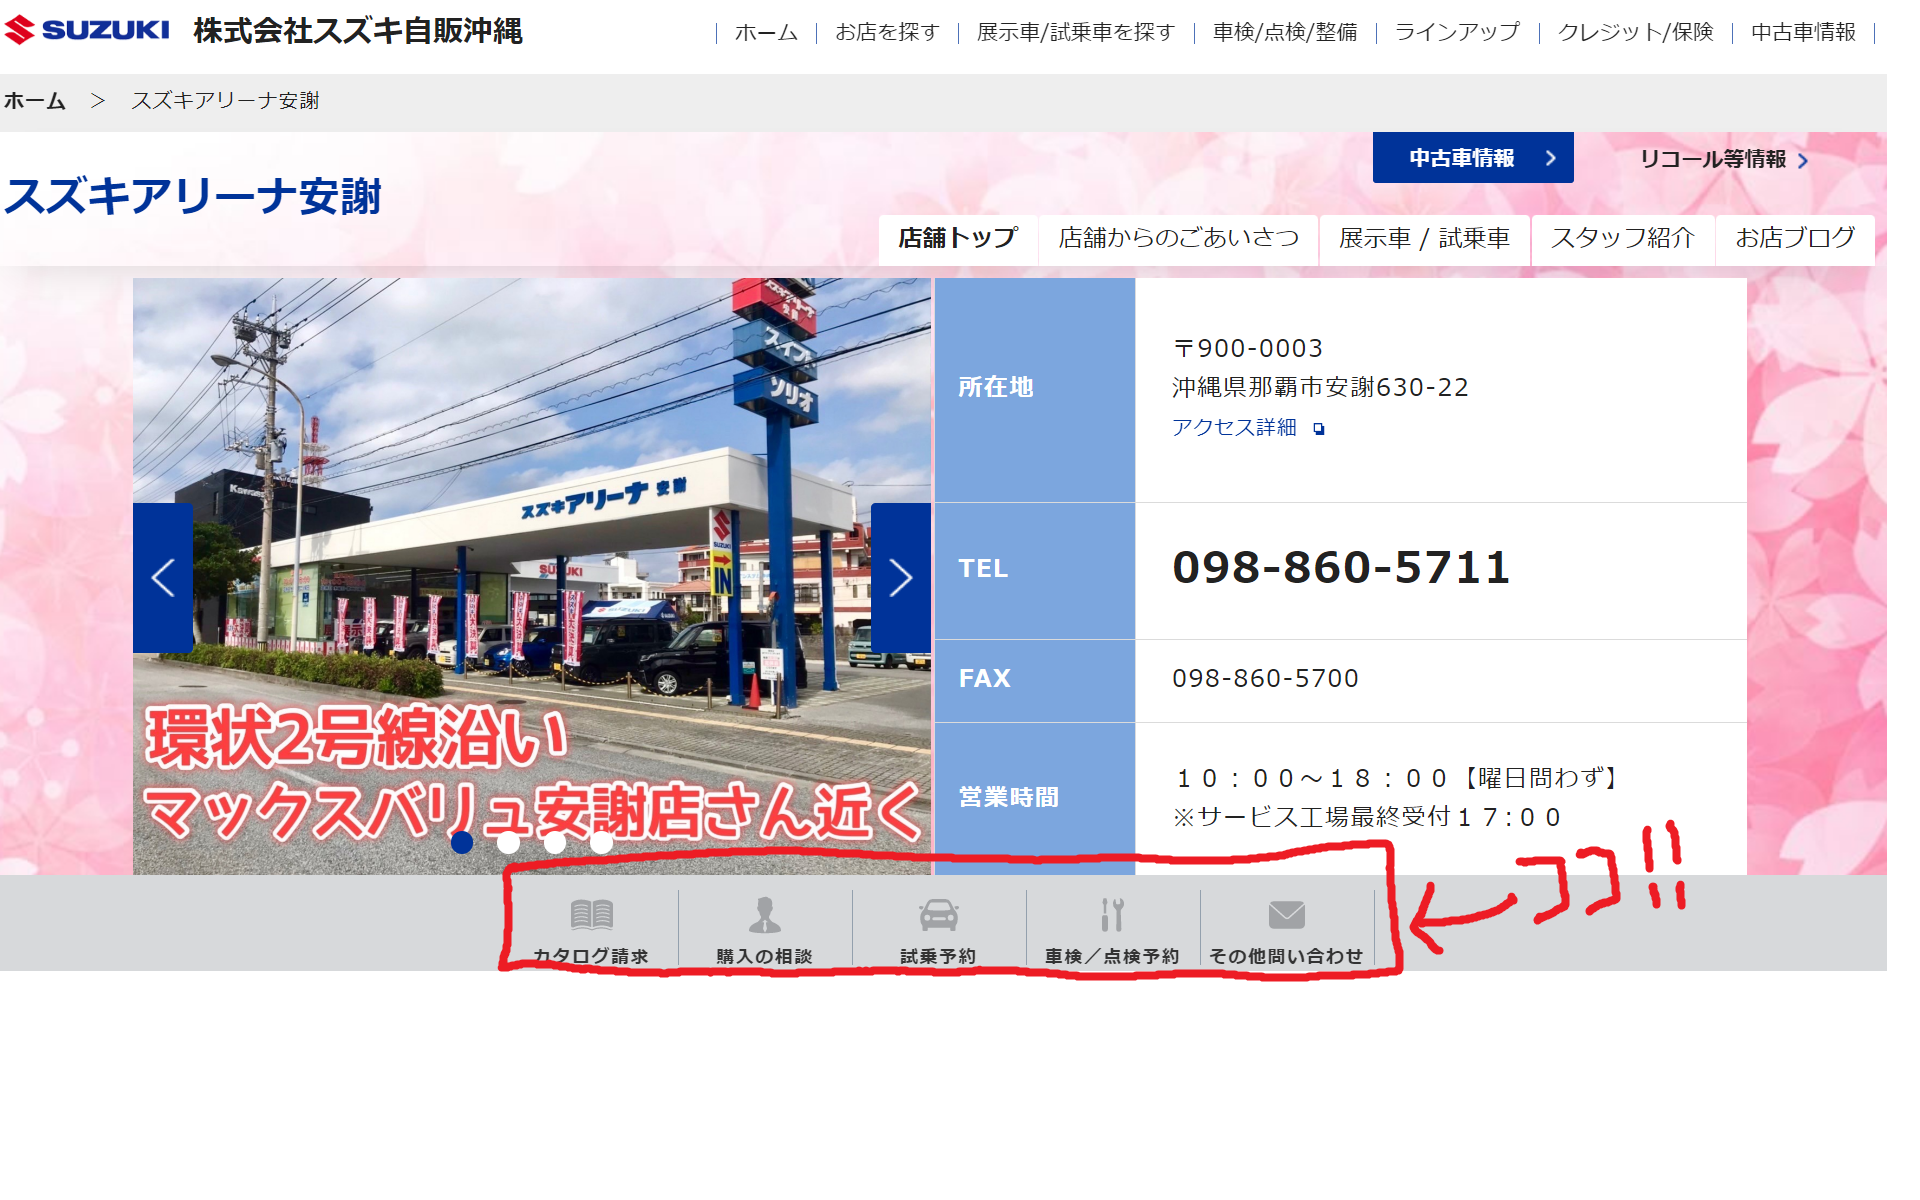Viewport: 1920px width, 1200px height.
Task: Open 車検/点検/整備 menu item
Action: coord(1285,32)
